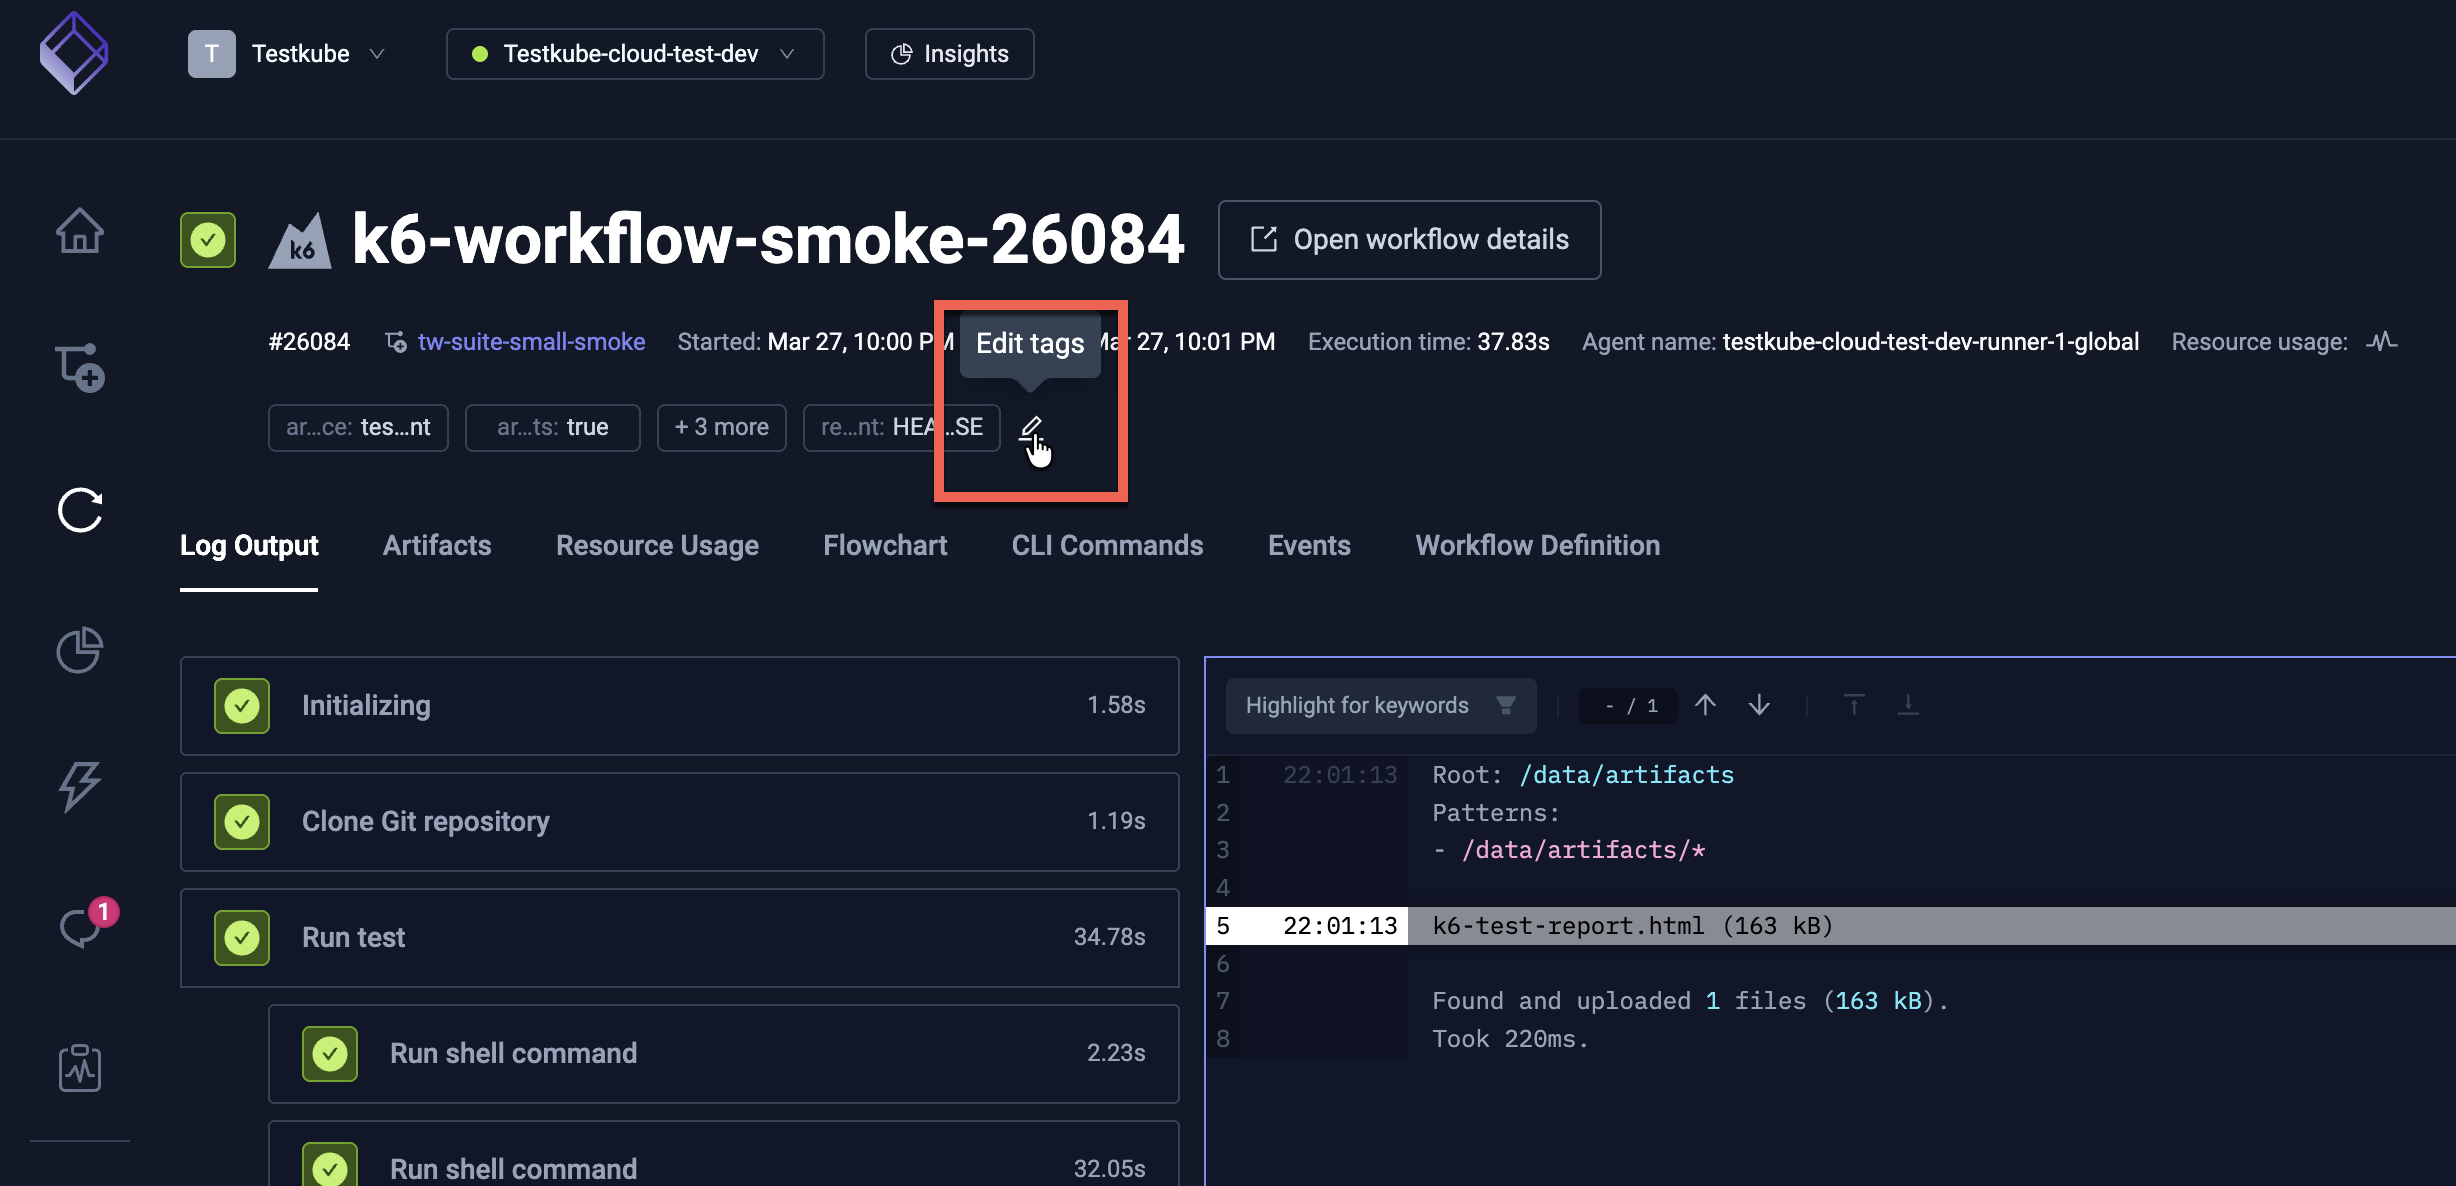Click Open workflow details button

click(x=1408, y=240)
